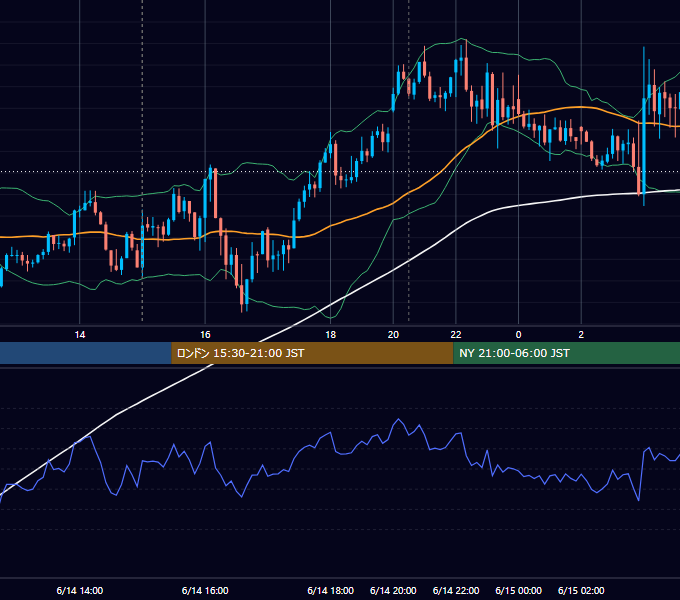Click the blue session bar before London

pos(86,353)
